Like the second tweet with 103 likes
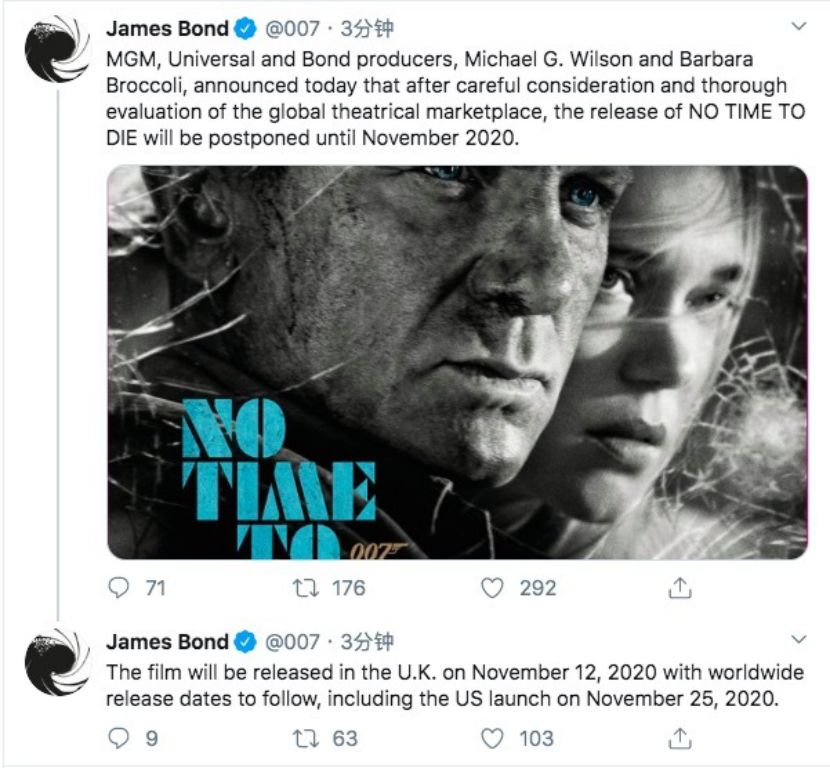The image size is (830, 768). [492, 738]
